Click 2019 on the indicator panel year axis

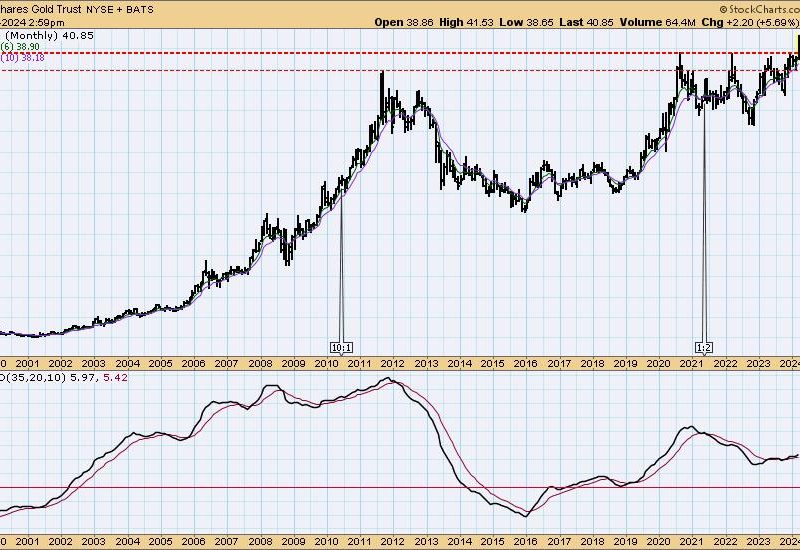(625, 541)
